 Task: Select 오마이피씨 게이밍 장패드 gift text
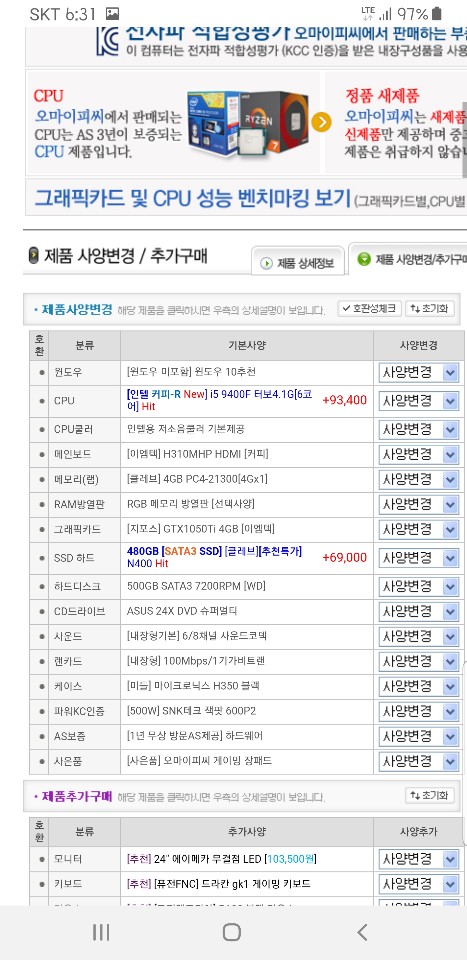[199, 761]
